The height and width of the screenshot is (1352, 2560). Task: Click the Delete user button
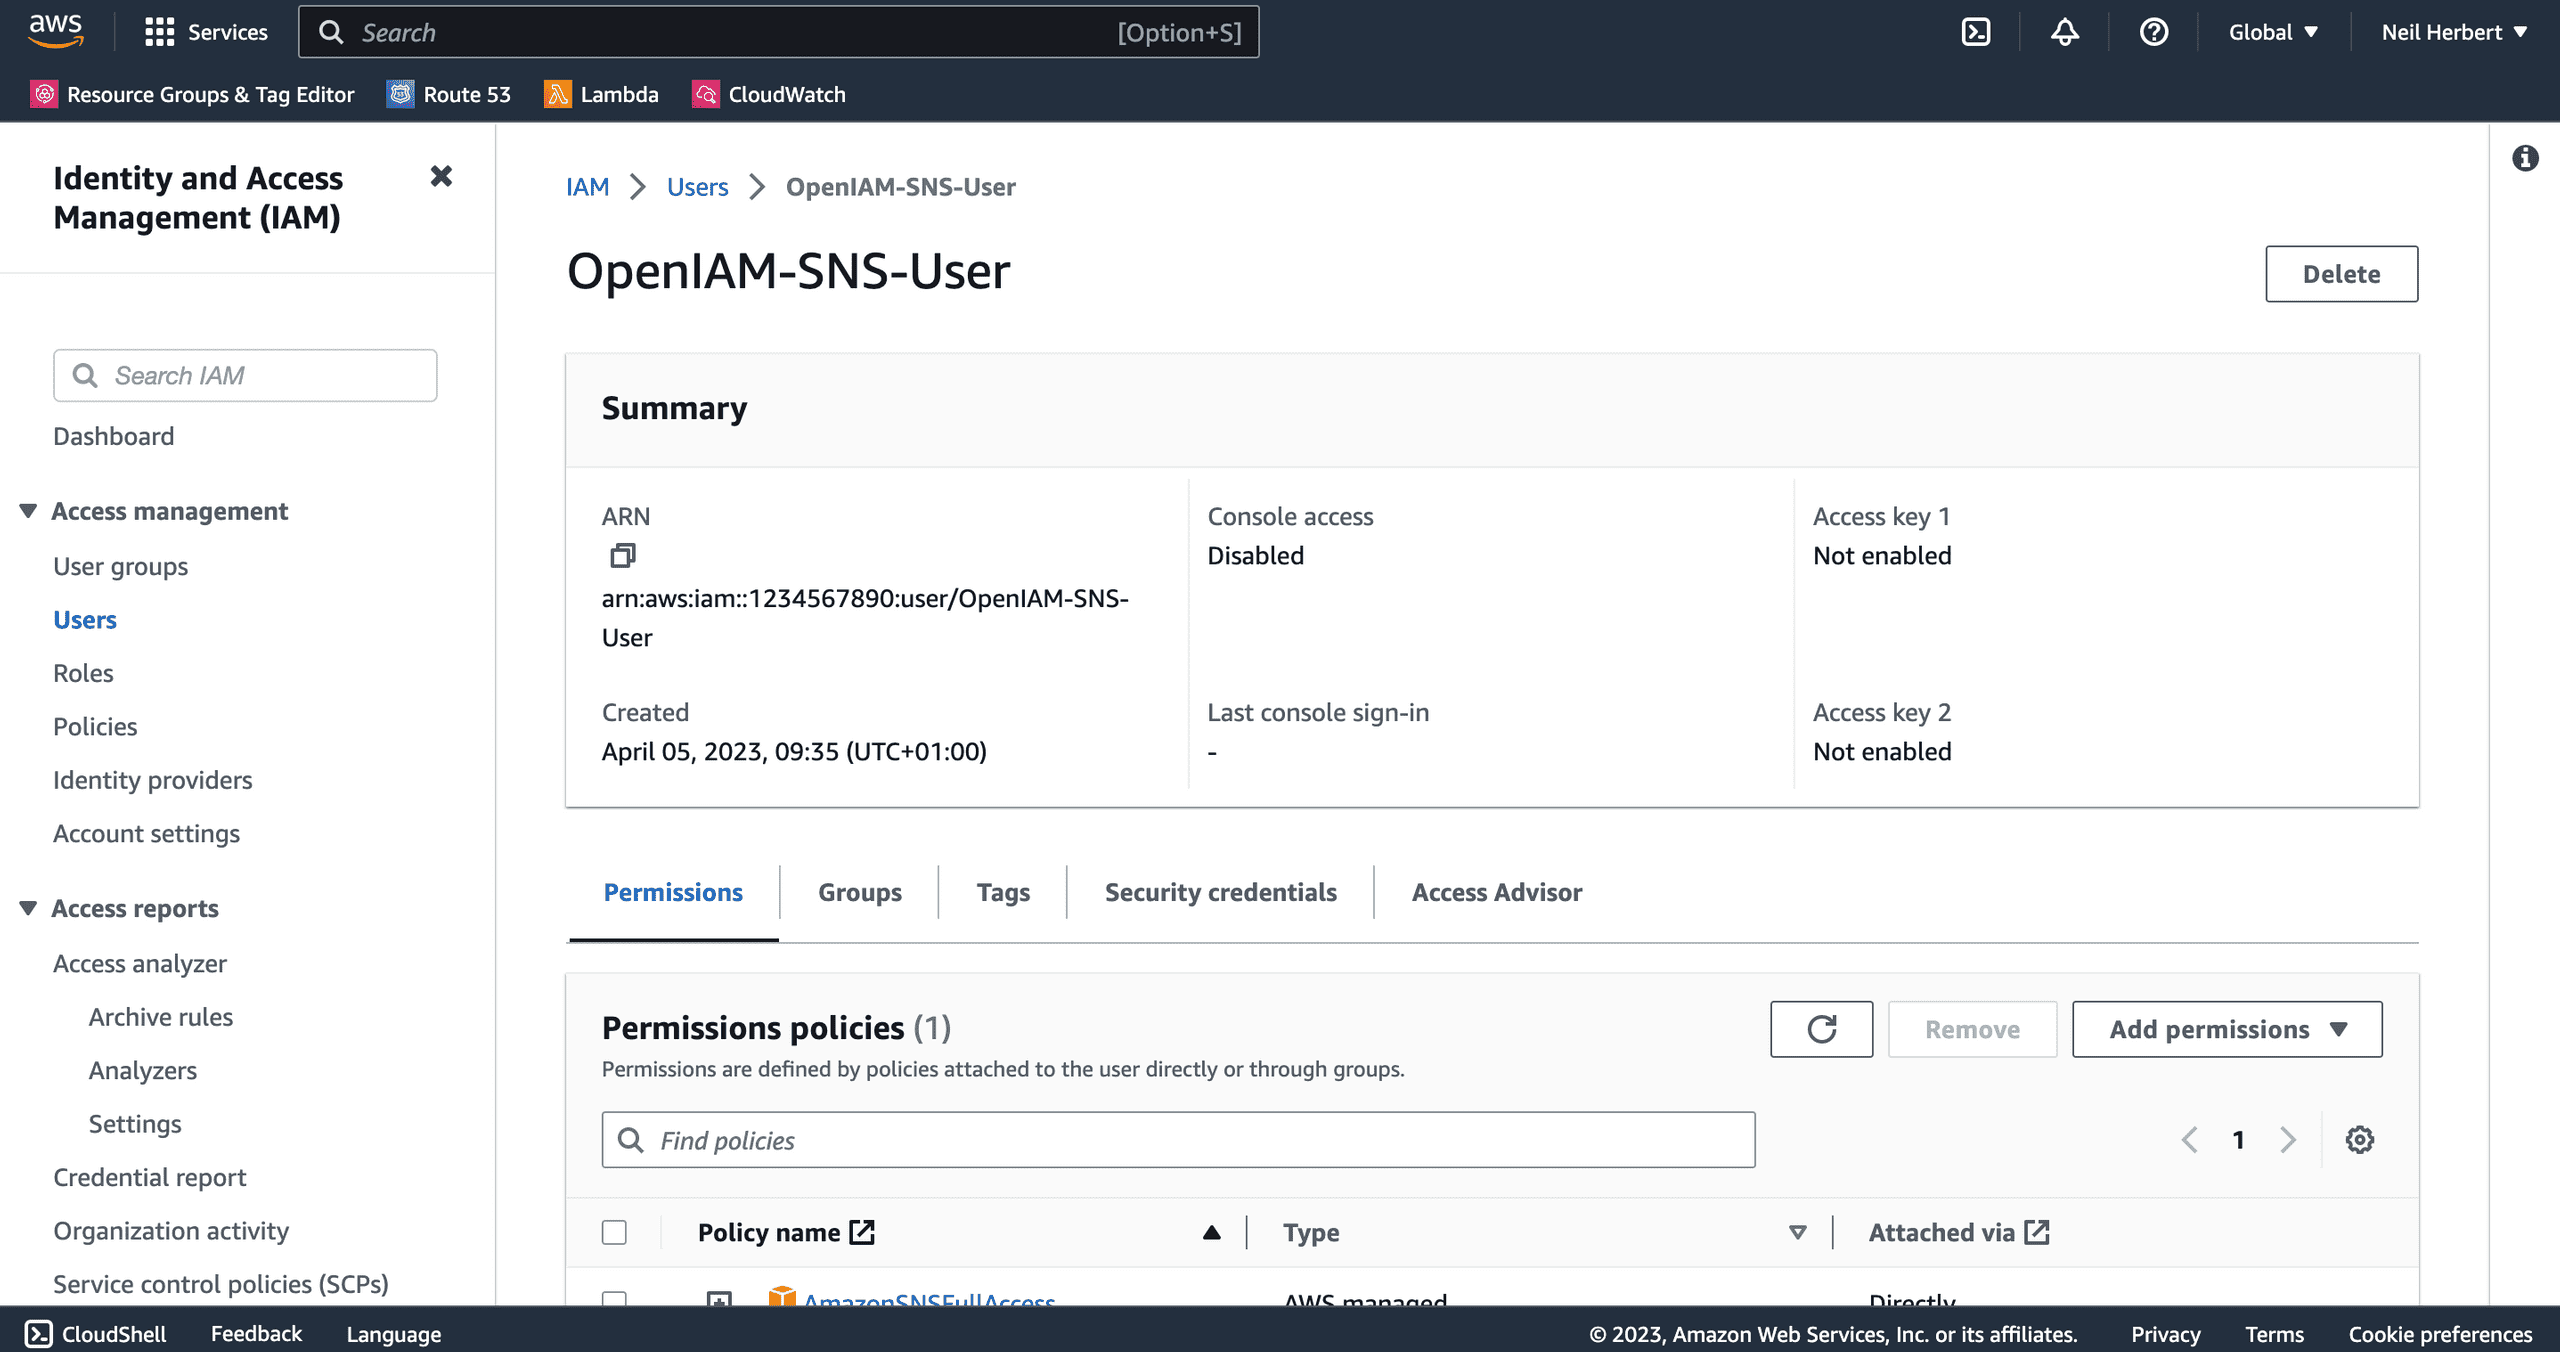pyautogui.click(x=2342, y=272)
